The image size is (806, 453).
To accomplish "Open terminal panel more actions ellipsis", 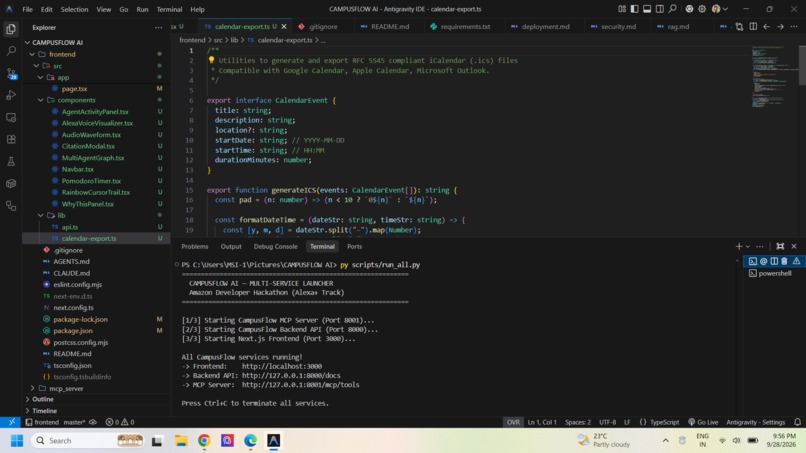I will pos(760,246).
